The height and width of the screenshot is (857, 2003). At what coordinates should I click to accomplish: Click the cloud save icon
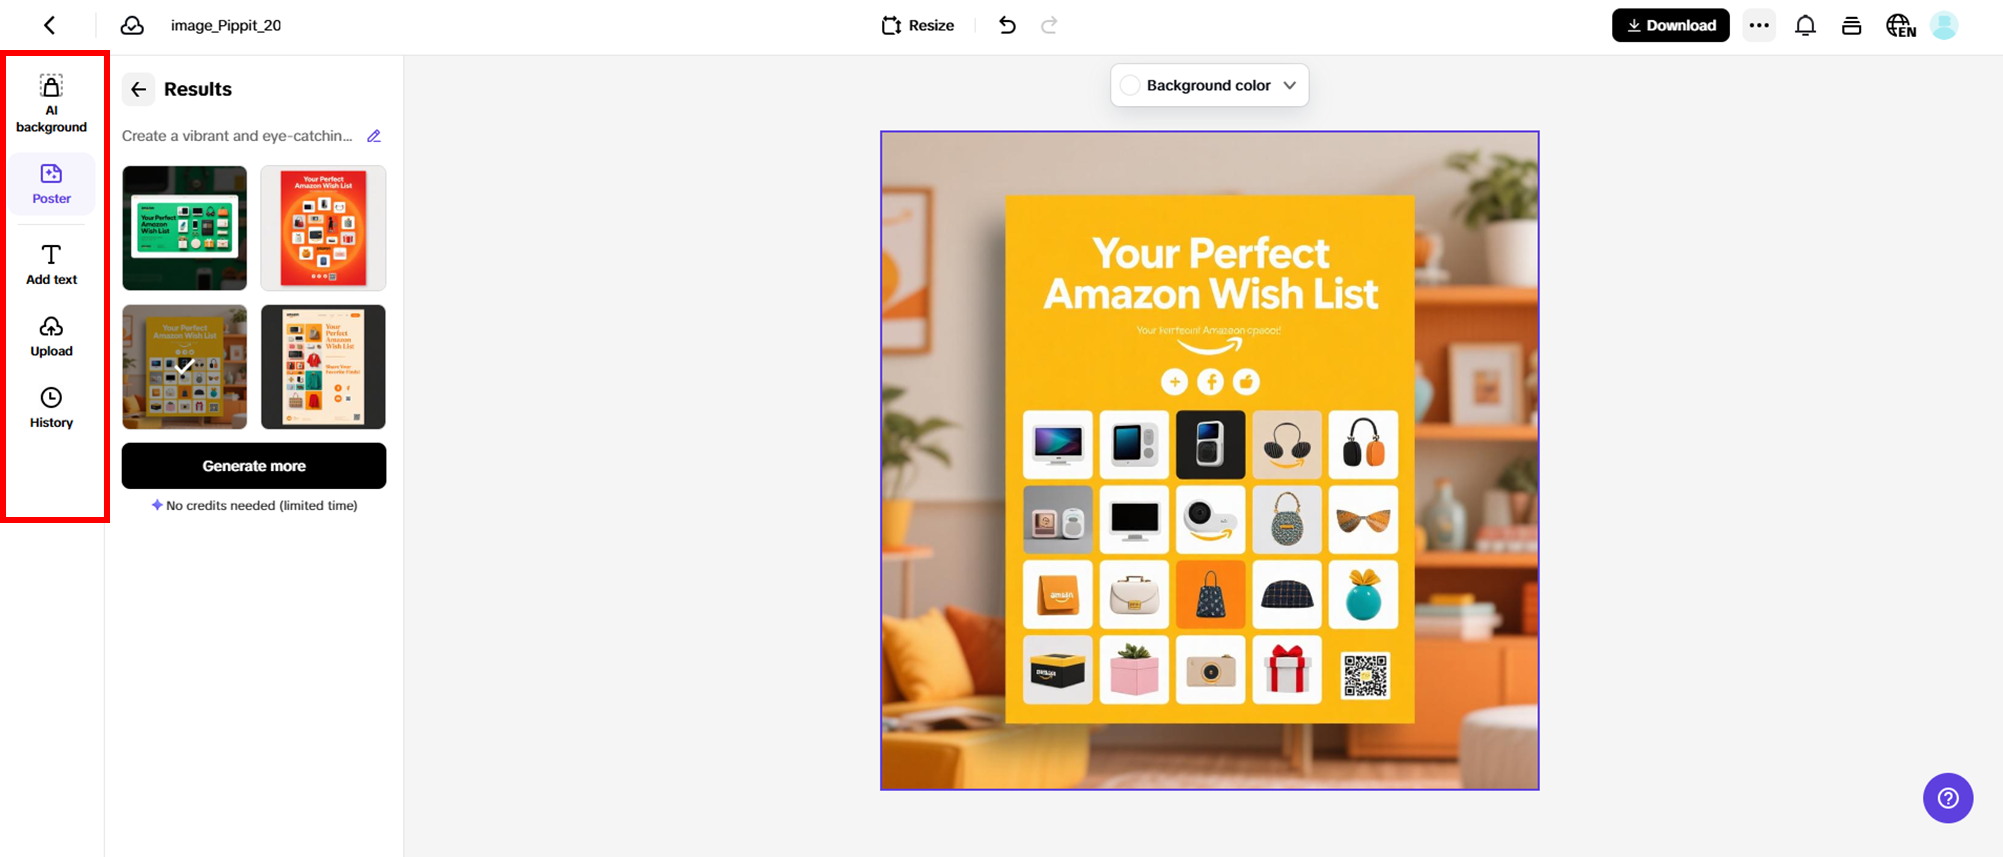pyautogui.click(x=132, y=25)
